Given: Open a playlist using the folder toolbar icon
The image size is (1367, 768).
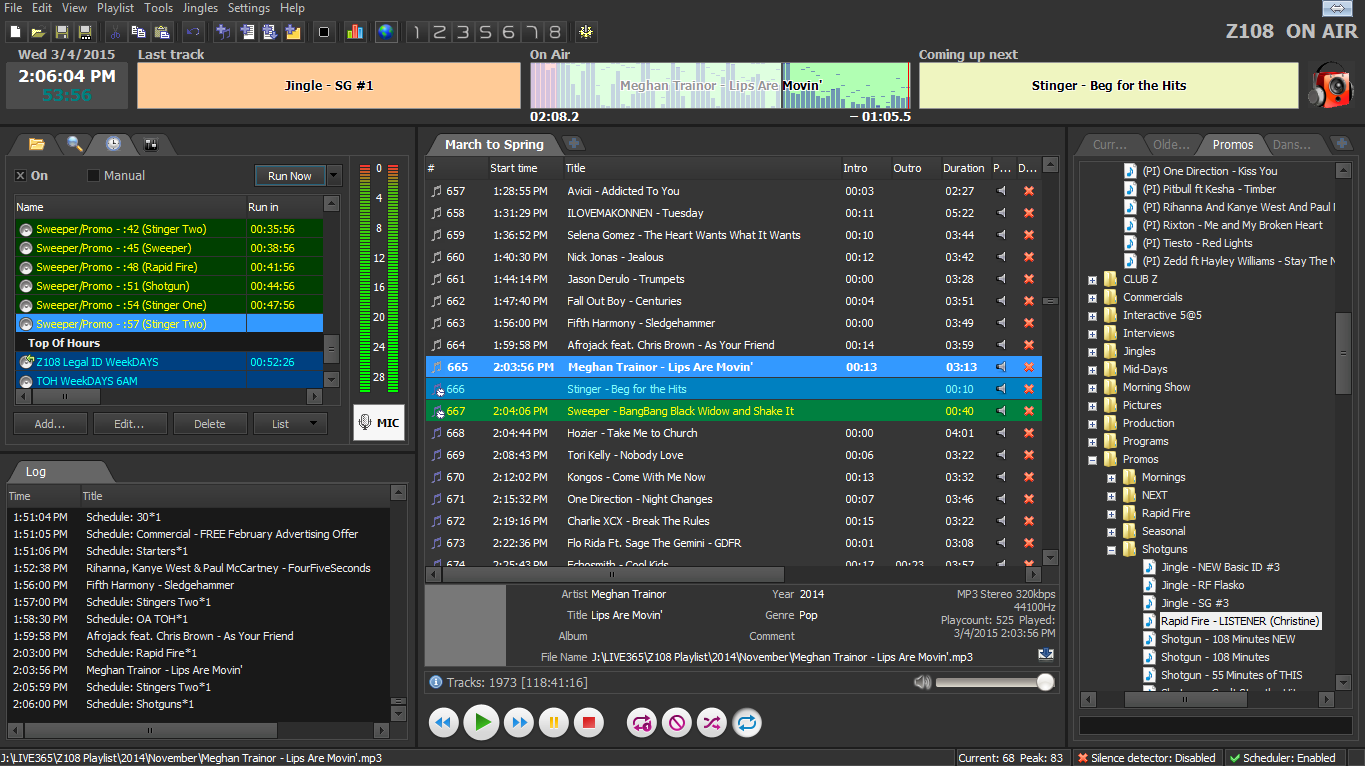Looking at the screenshot, I should tap(38, 33).
